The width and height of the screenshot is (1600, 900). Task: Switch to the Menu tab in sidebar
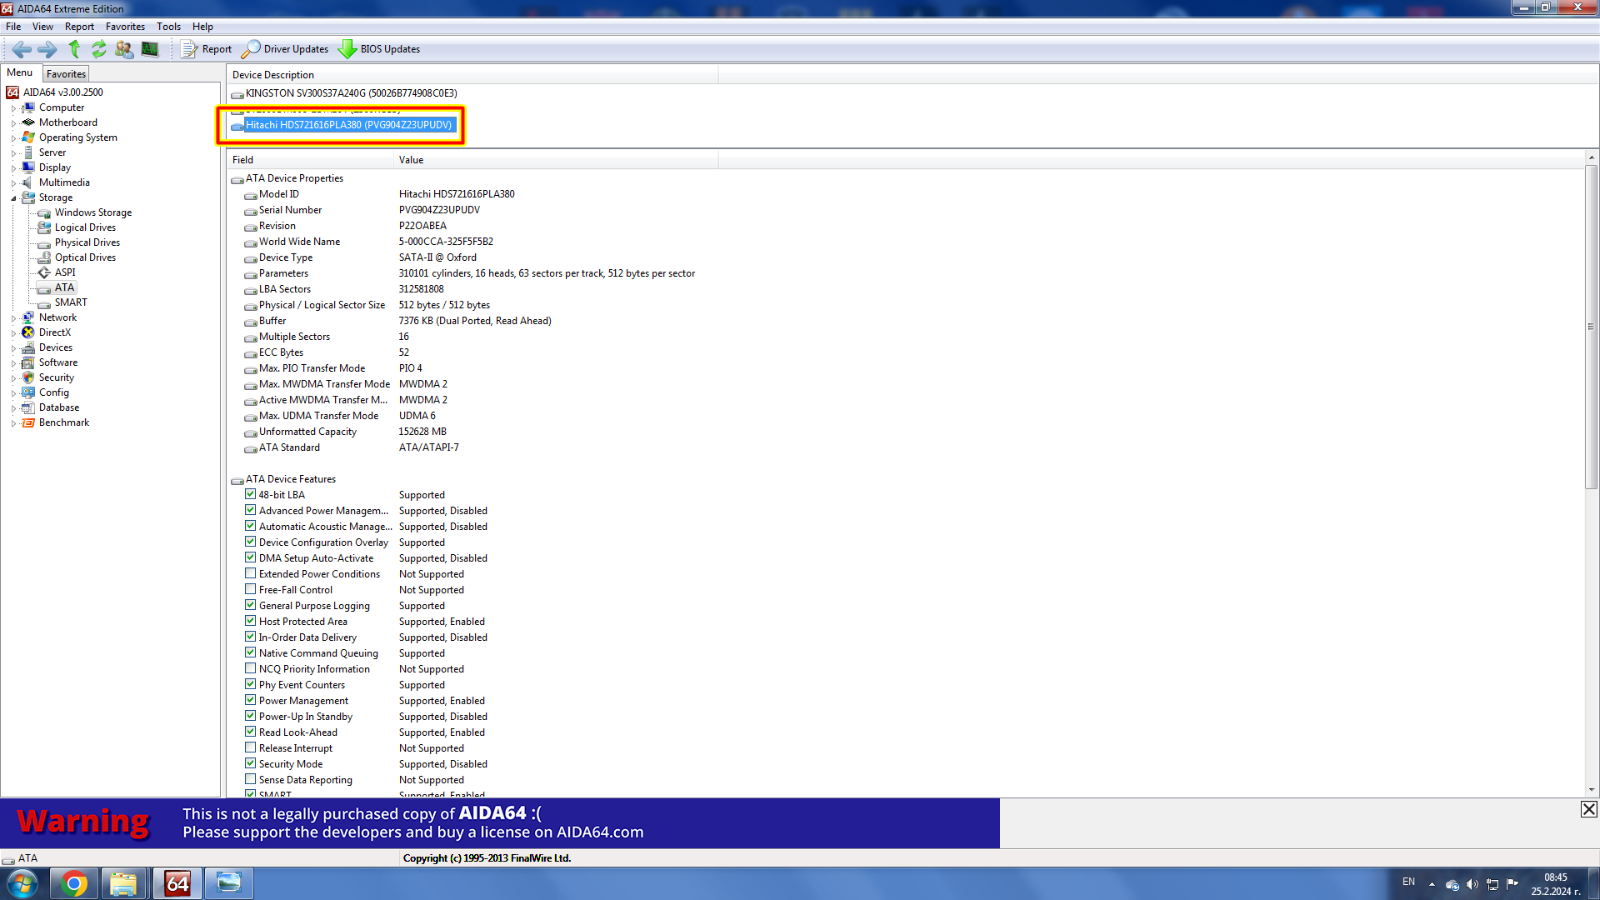(x=20, y=73)
